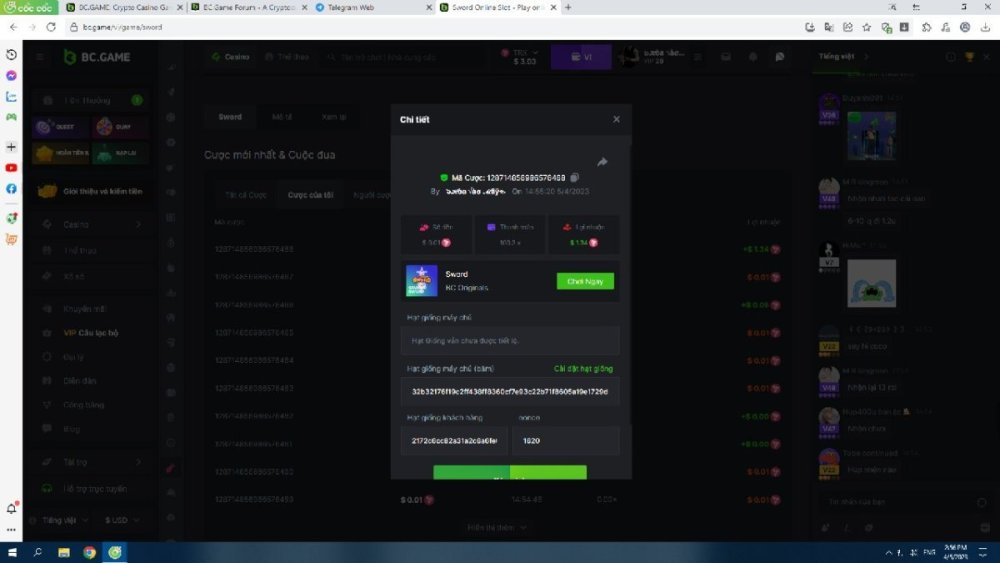Close the Chi tiết dialog
Screen dimensions: 1000x563
coord(616,119)
